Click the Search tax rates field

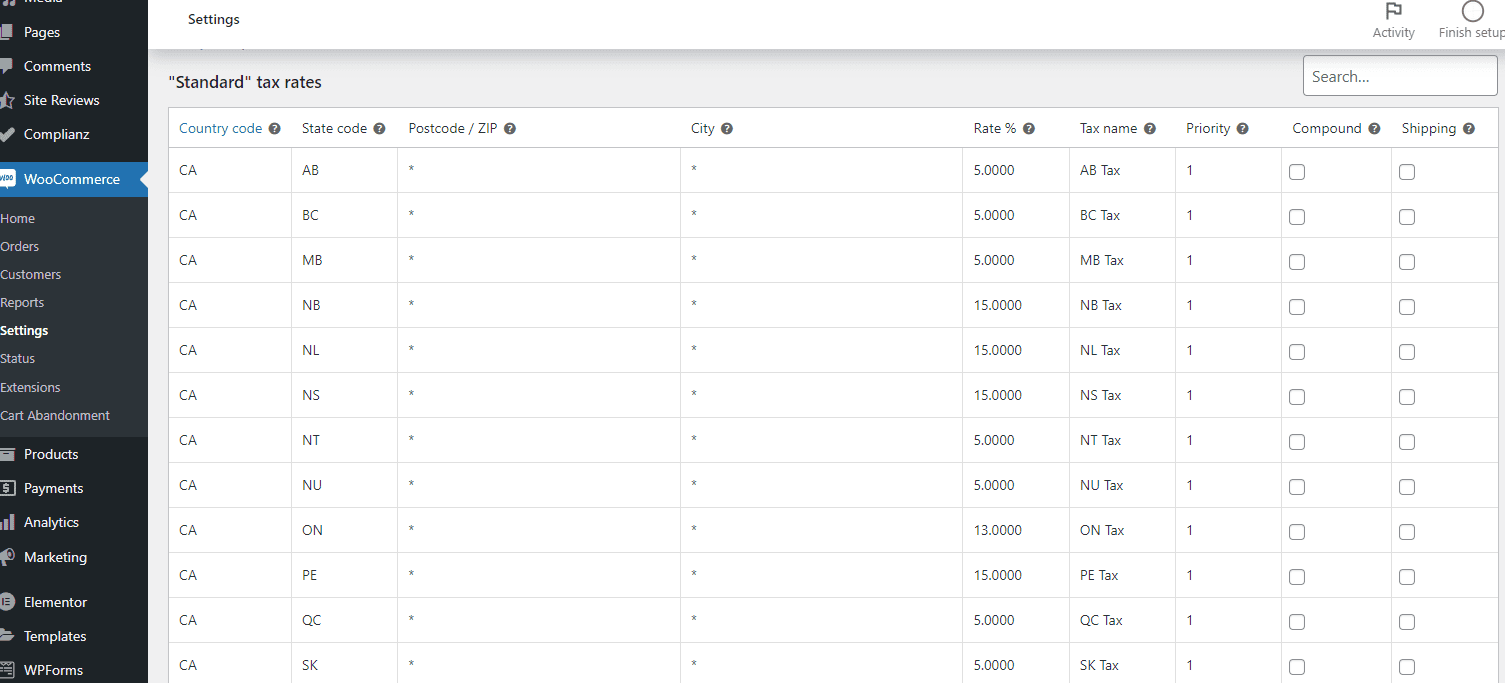point(1399,76)
